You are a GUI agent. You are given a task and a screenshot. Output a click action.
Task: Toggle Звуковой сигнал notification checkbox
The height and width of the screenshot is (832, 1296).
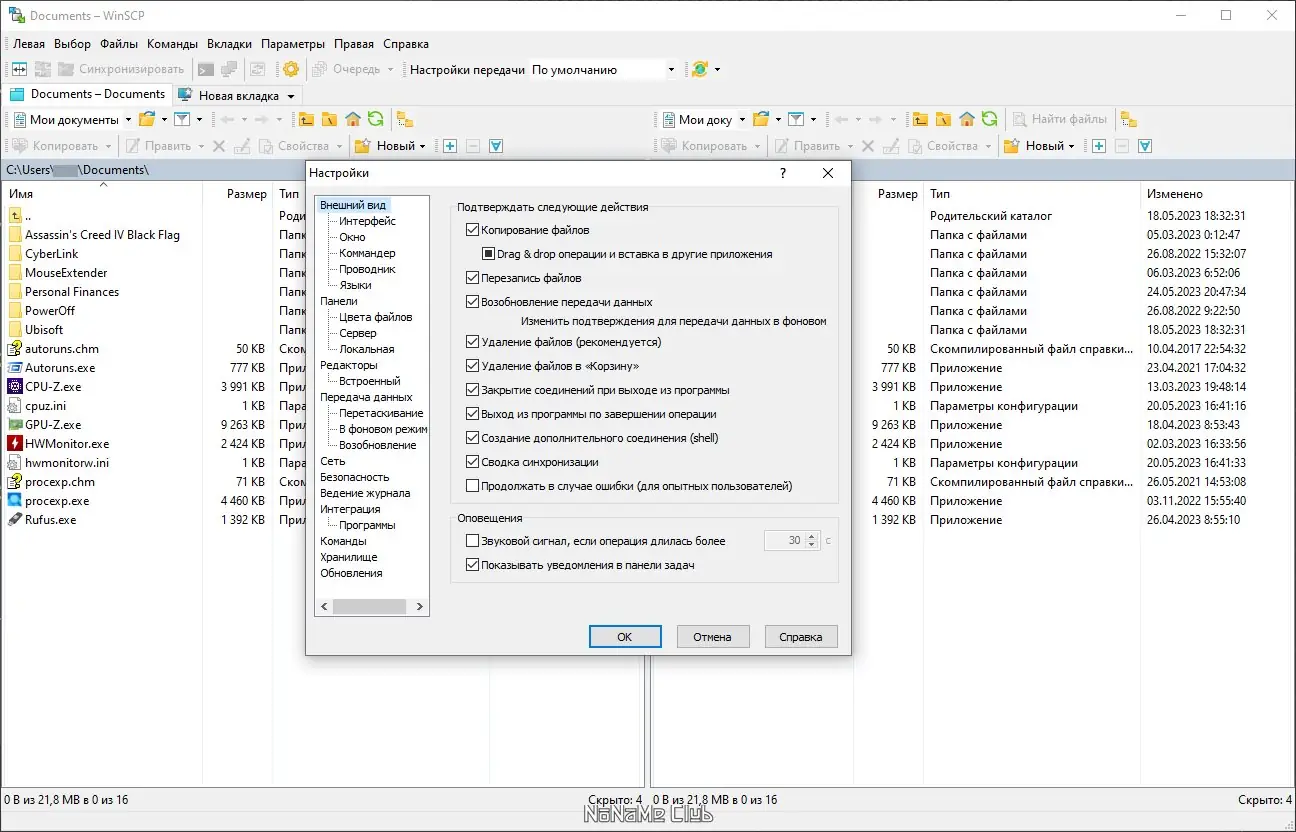(x=473, y=541)
